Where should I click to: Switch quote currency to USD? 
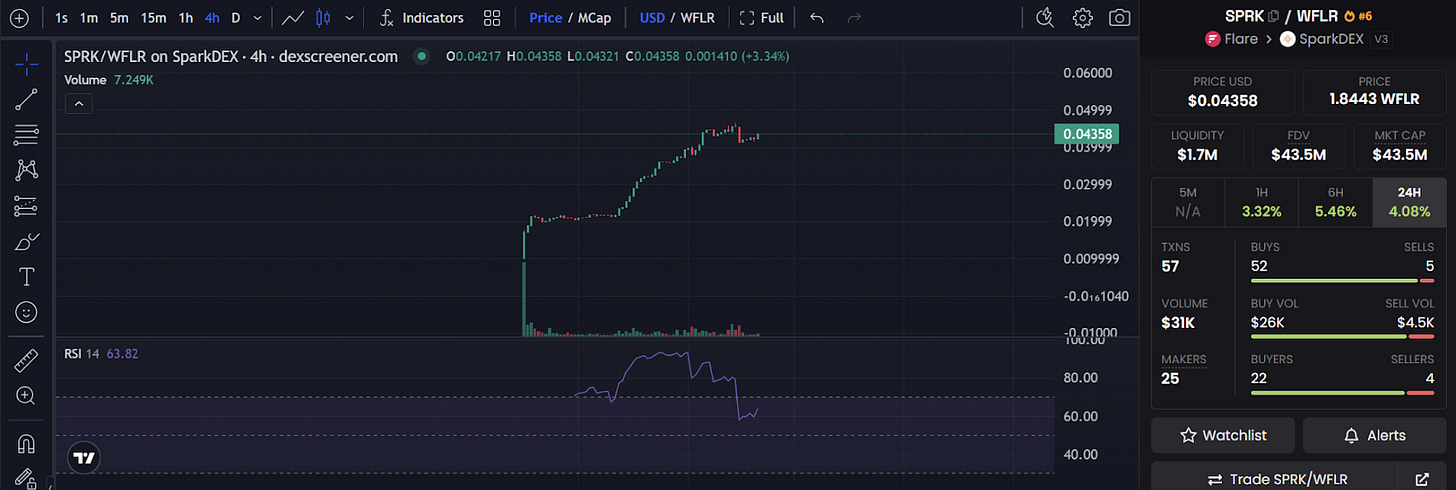[652, 18]
